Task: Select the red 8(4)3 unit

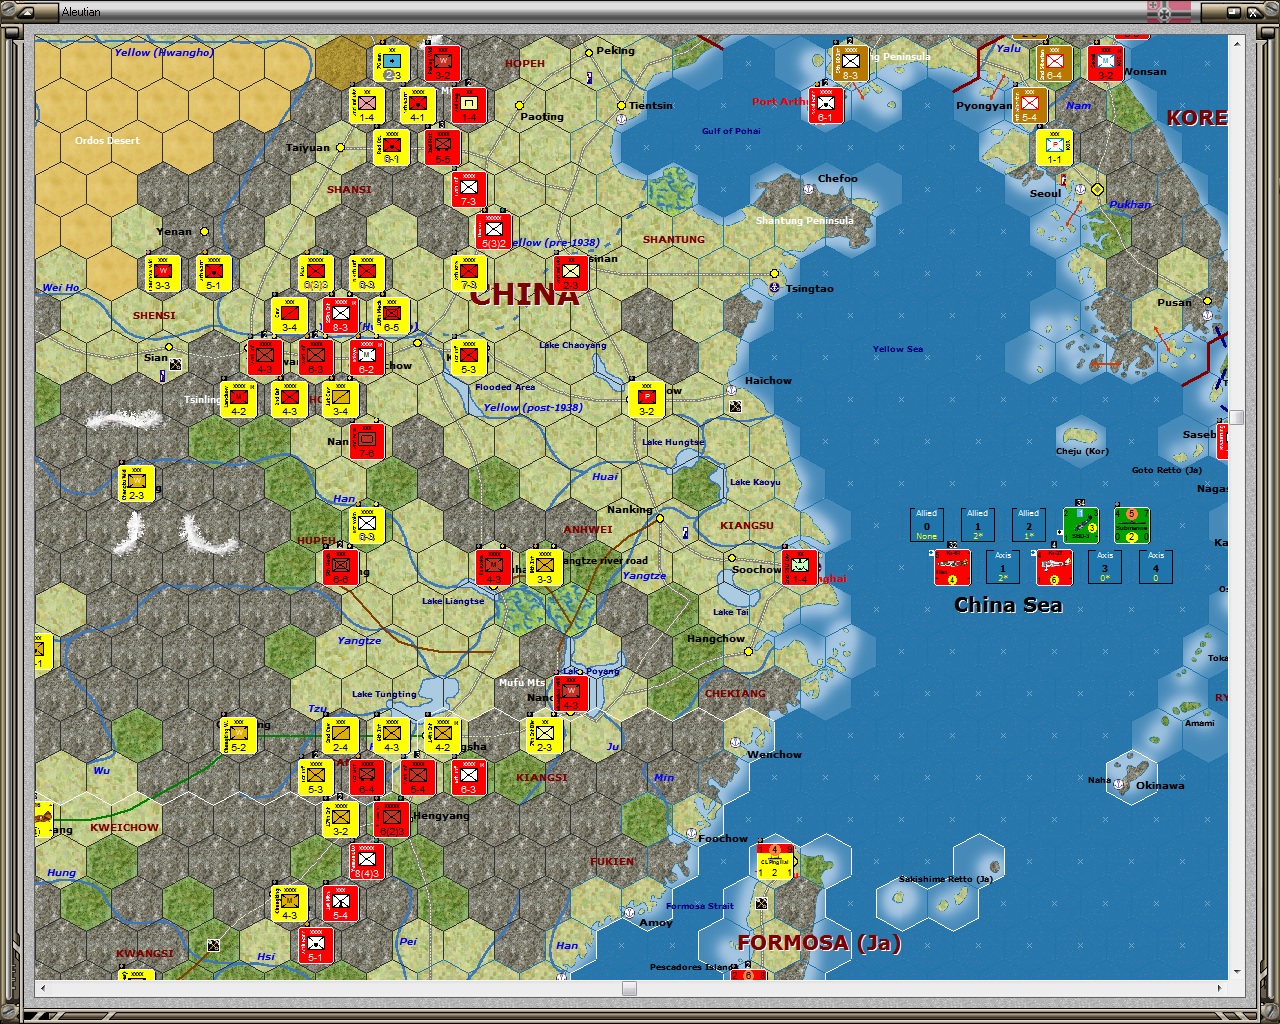Action: pyautogui.click(x=367, y=861)
